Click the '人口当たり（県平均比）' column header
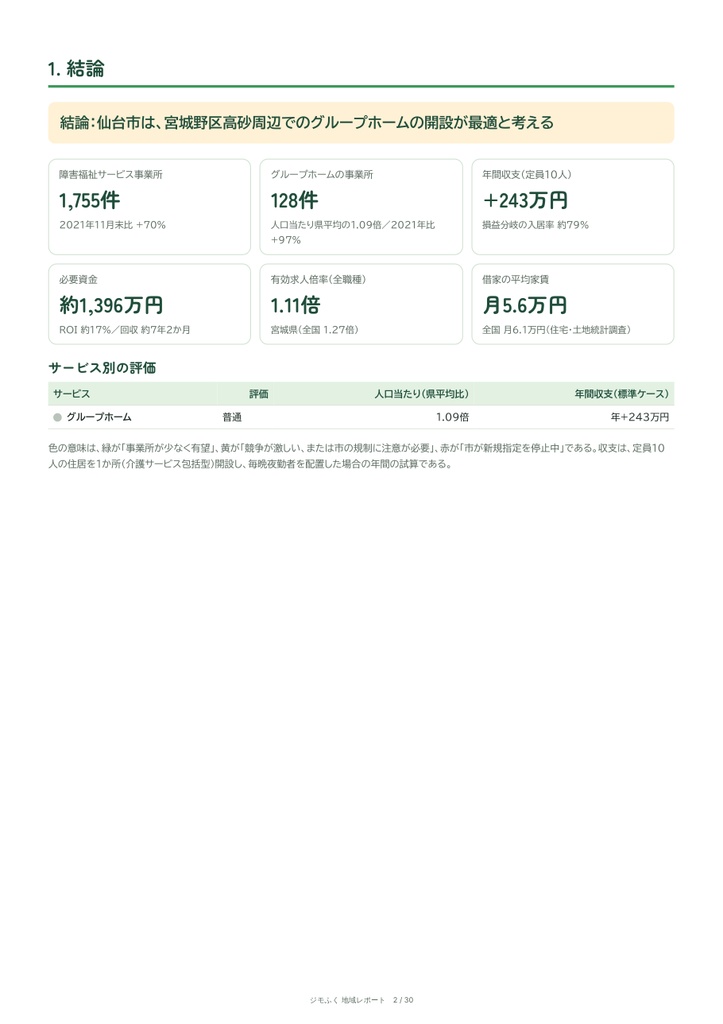 [421, 394]
